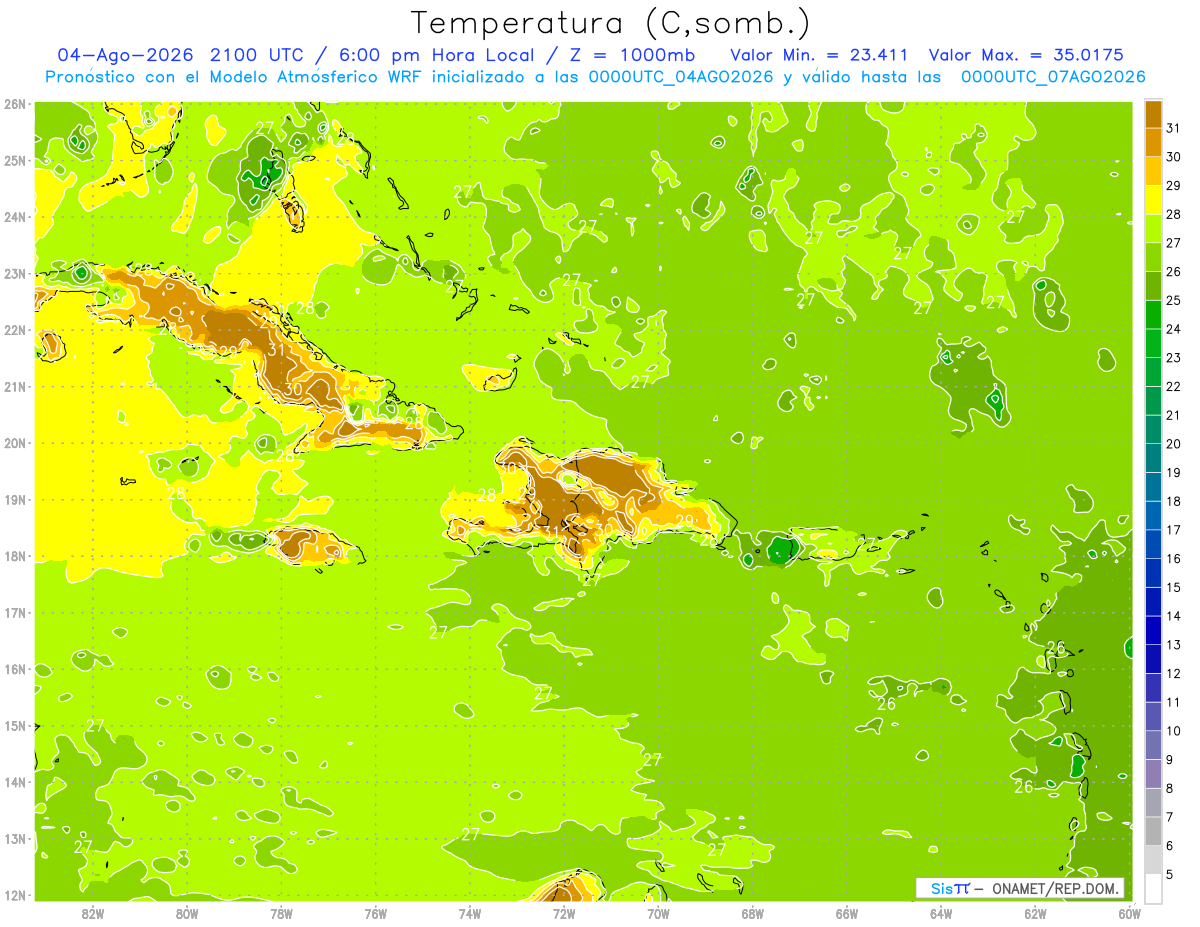The height and width of the screenshot is (927, 1200).
Task: Click the color bar segment between 28 and 29
Action: [1153, 199]
